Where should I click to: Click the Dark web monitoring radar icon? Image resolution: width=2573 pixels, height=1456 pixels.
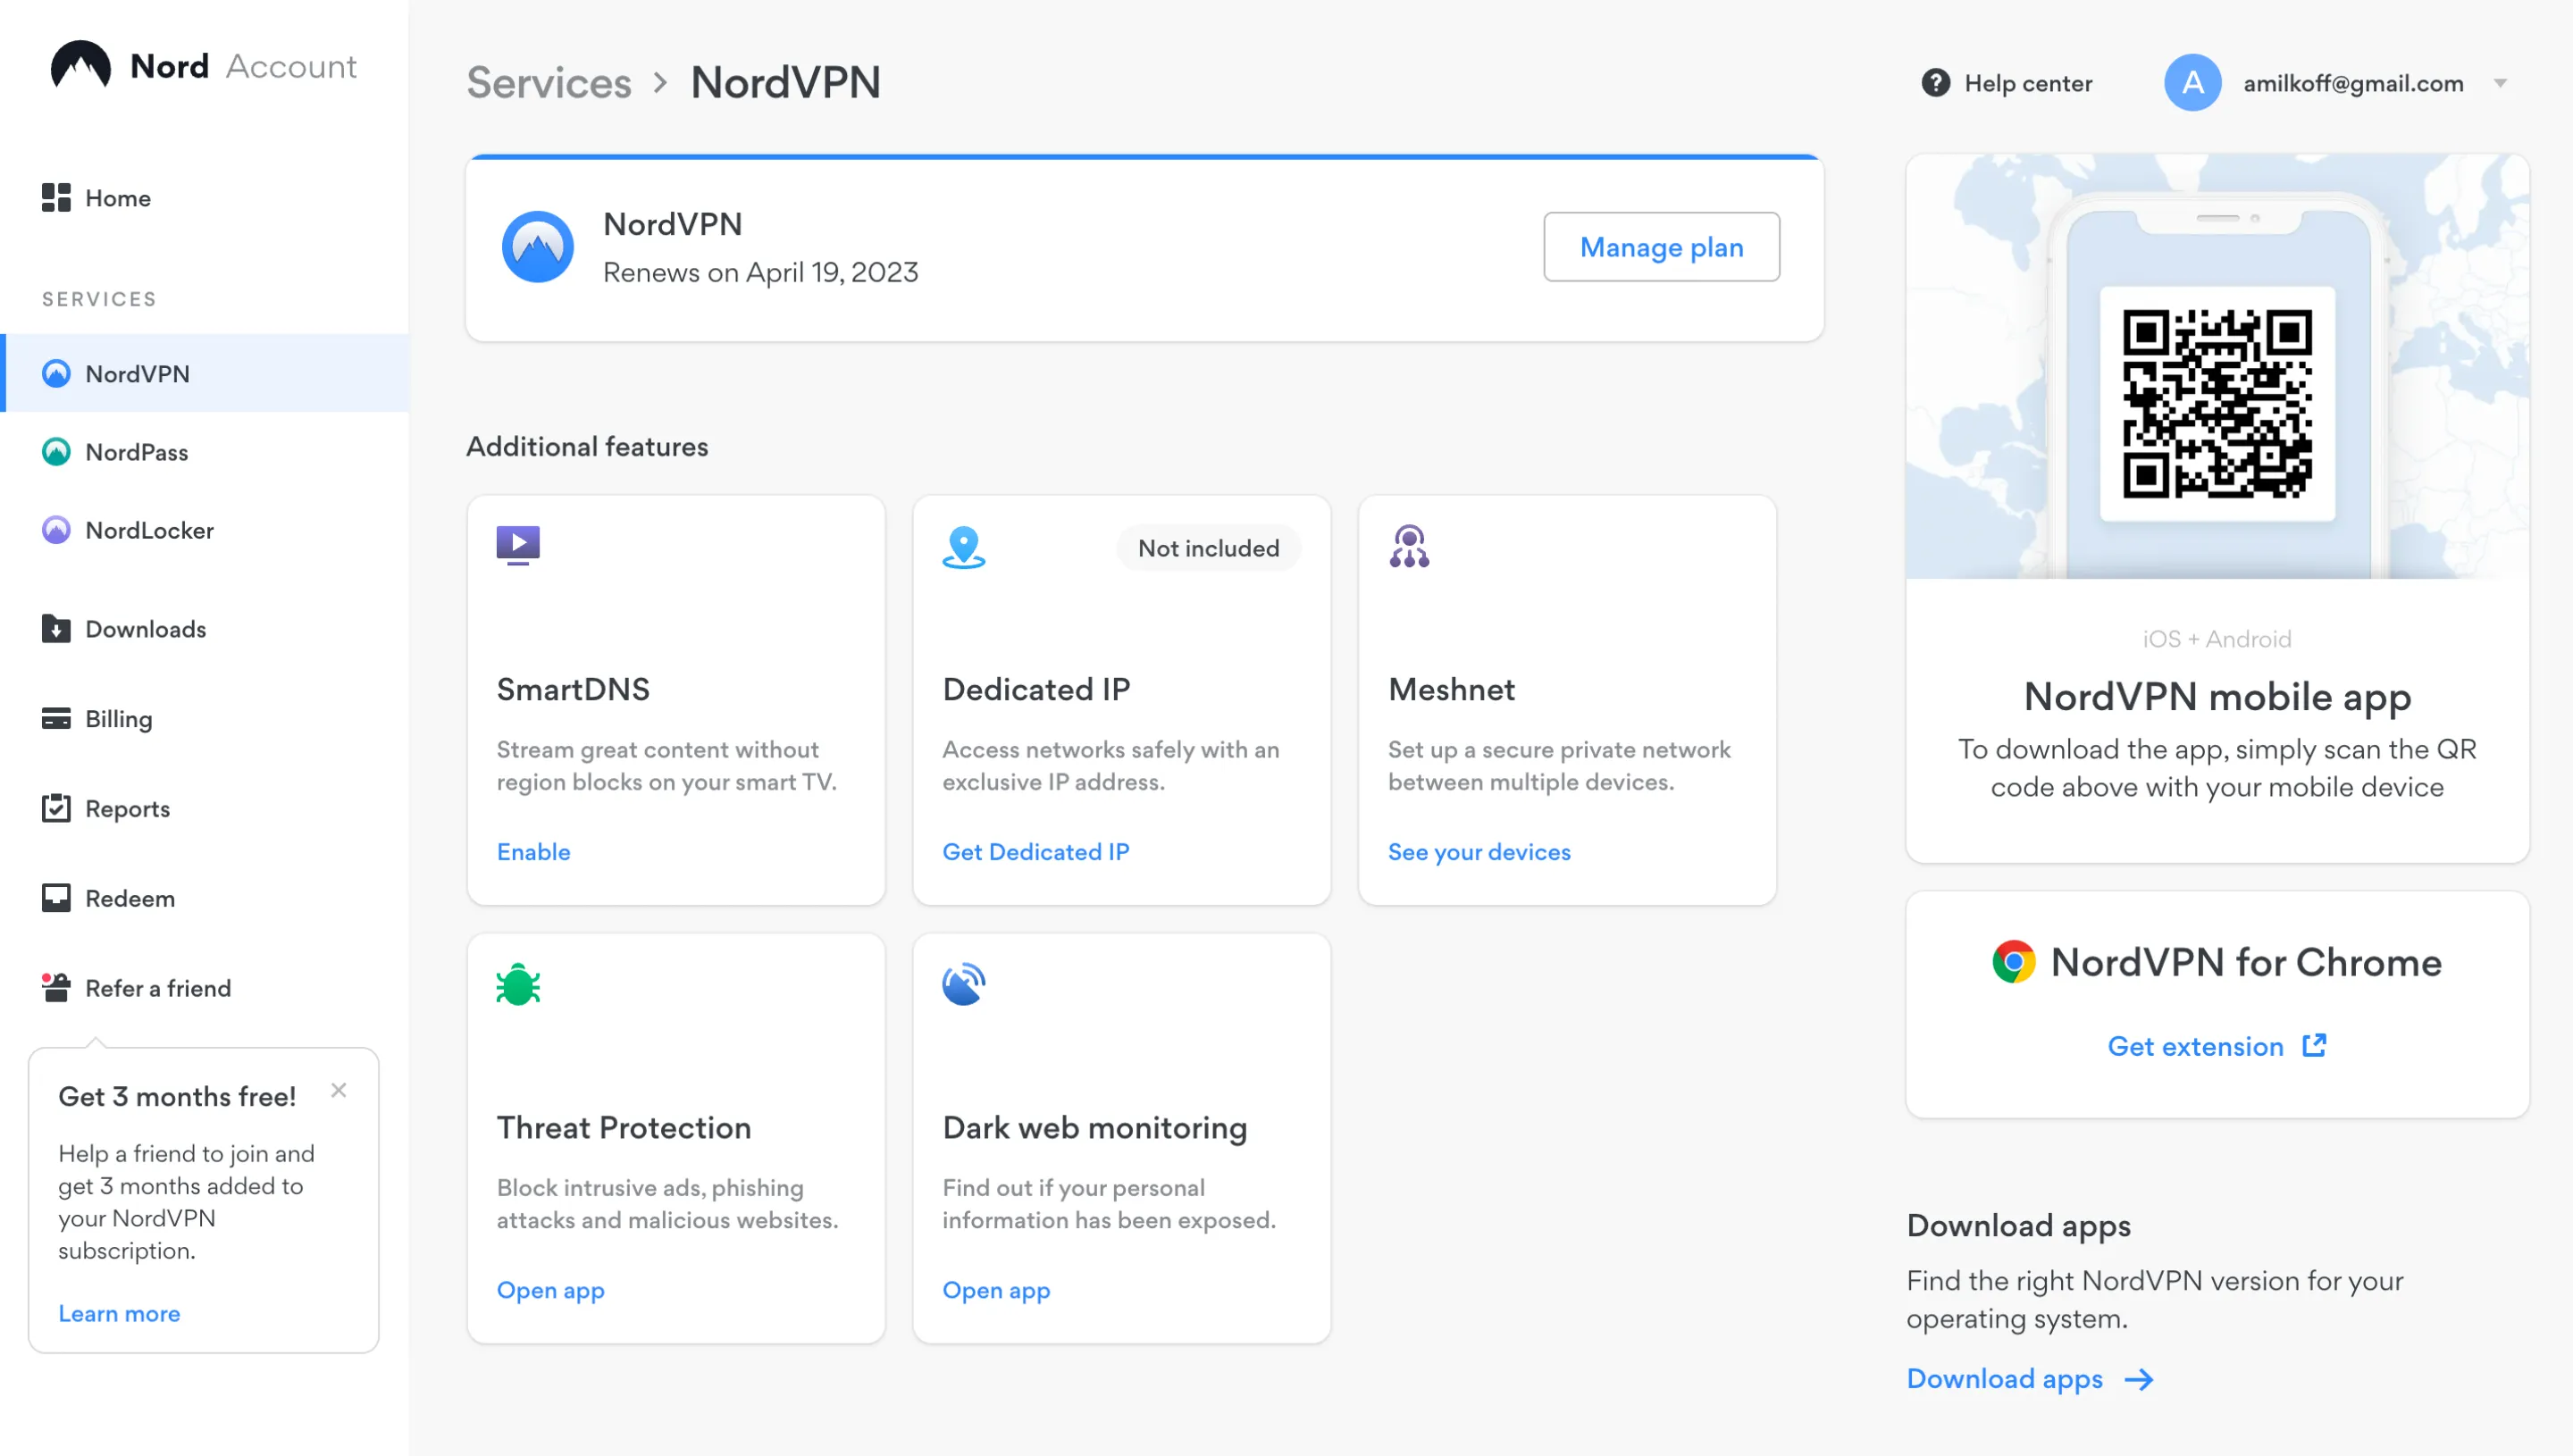point(963,985)
